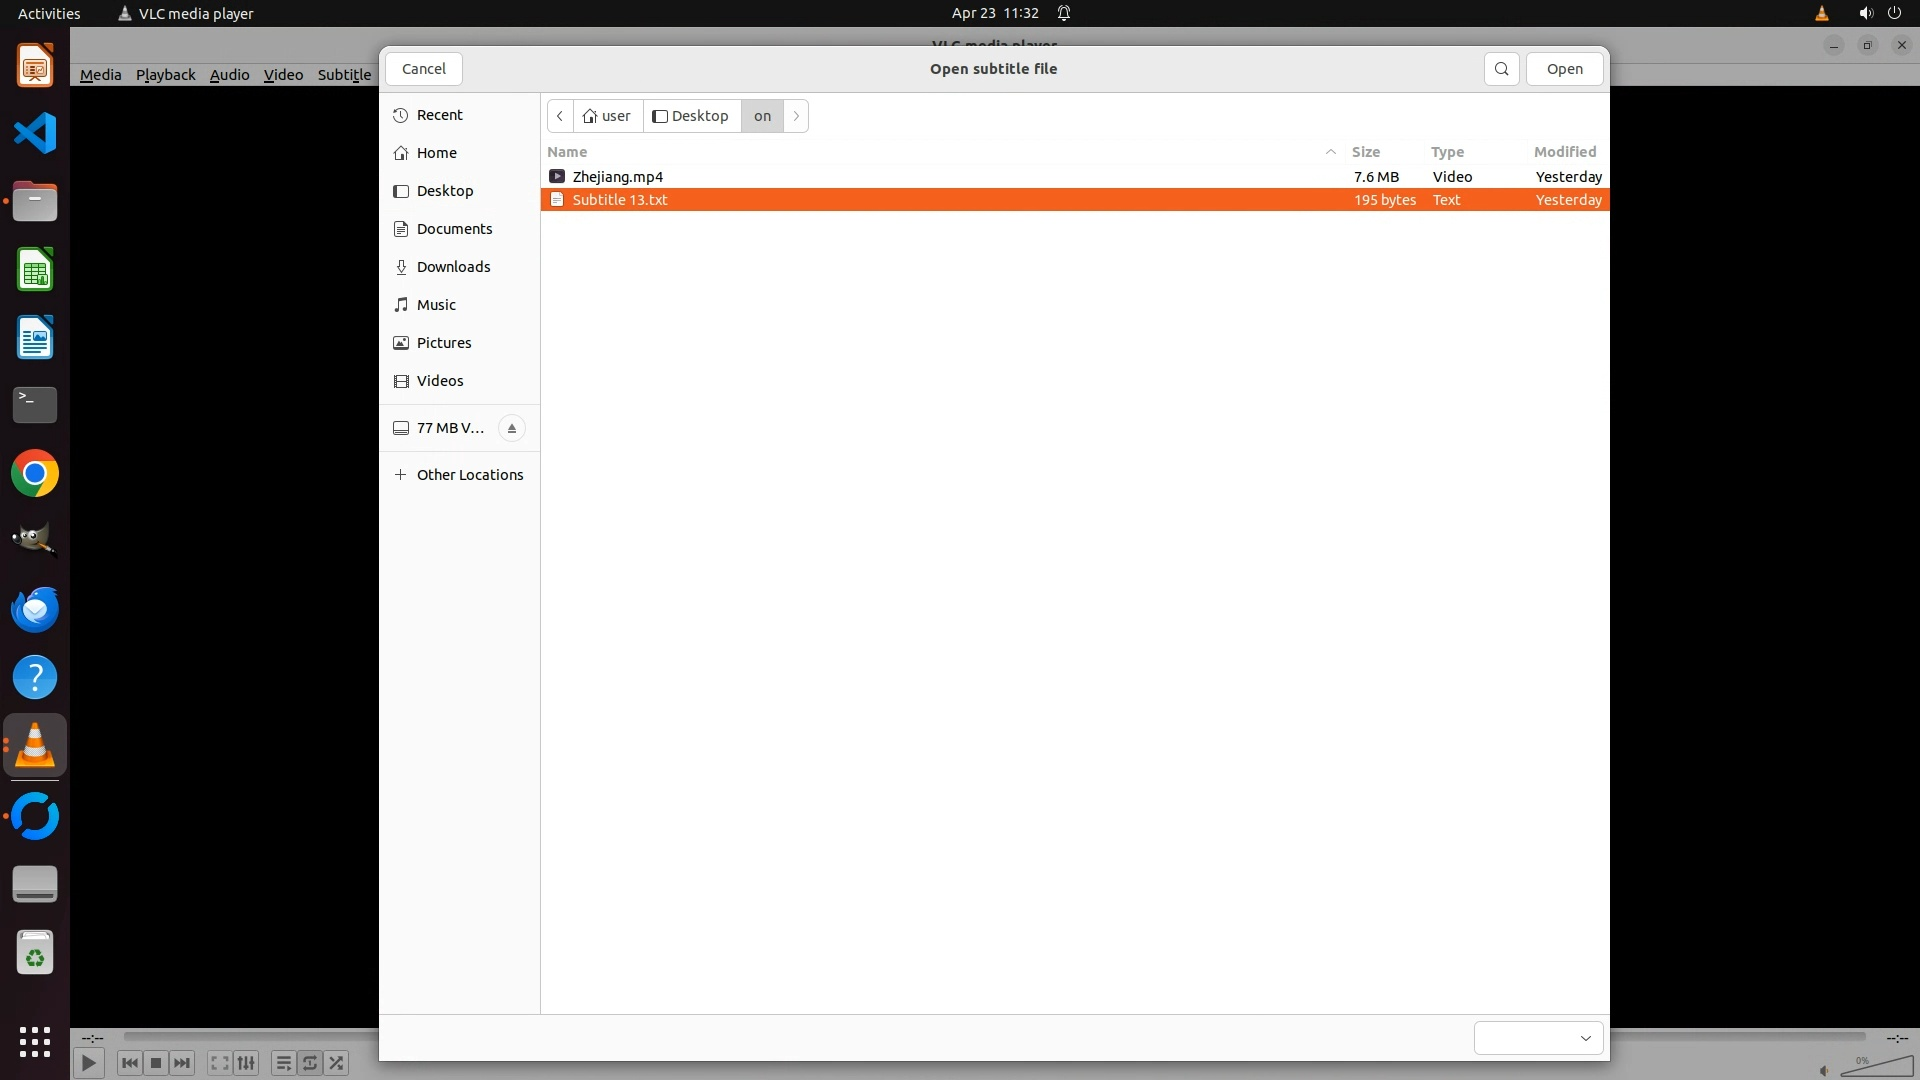
Task: Eject the 77 MB volume
Action: coord(511,428)
